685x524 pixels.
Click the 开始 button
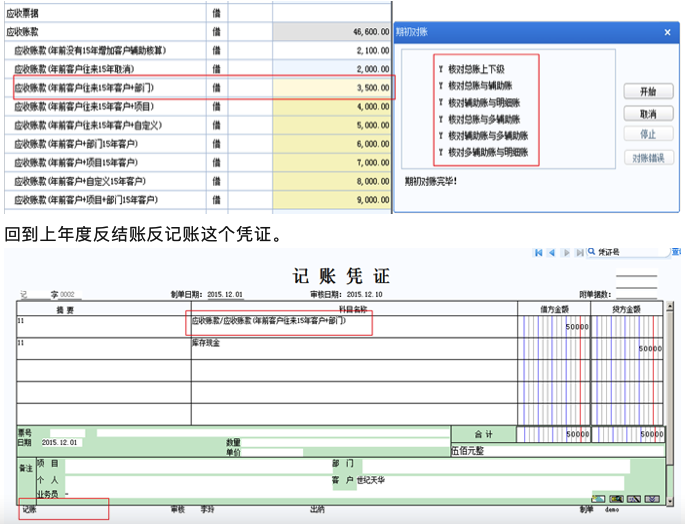coord(648,91)
